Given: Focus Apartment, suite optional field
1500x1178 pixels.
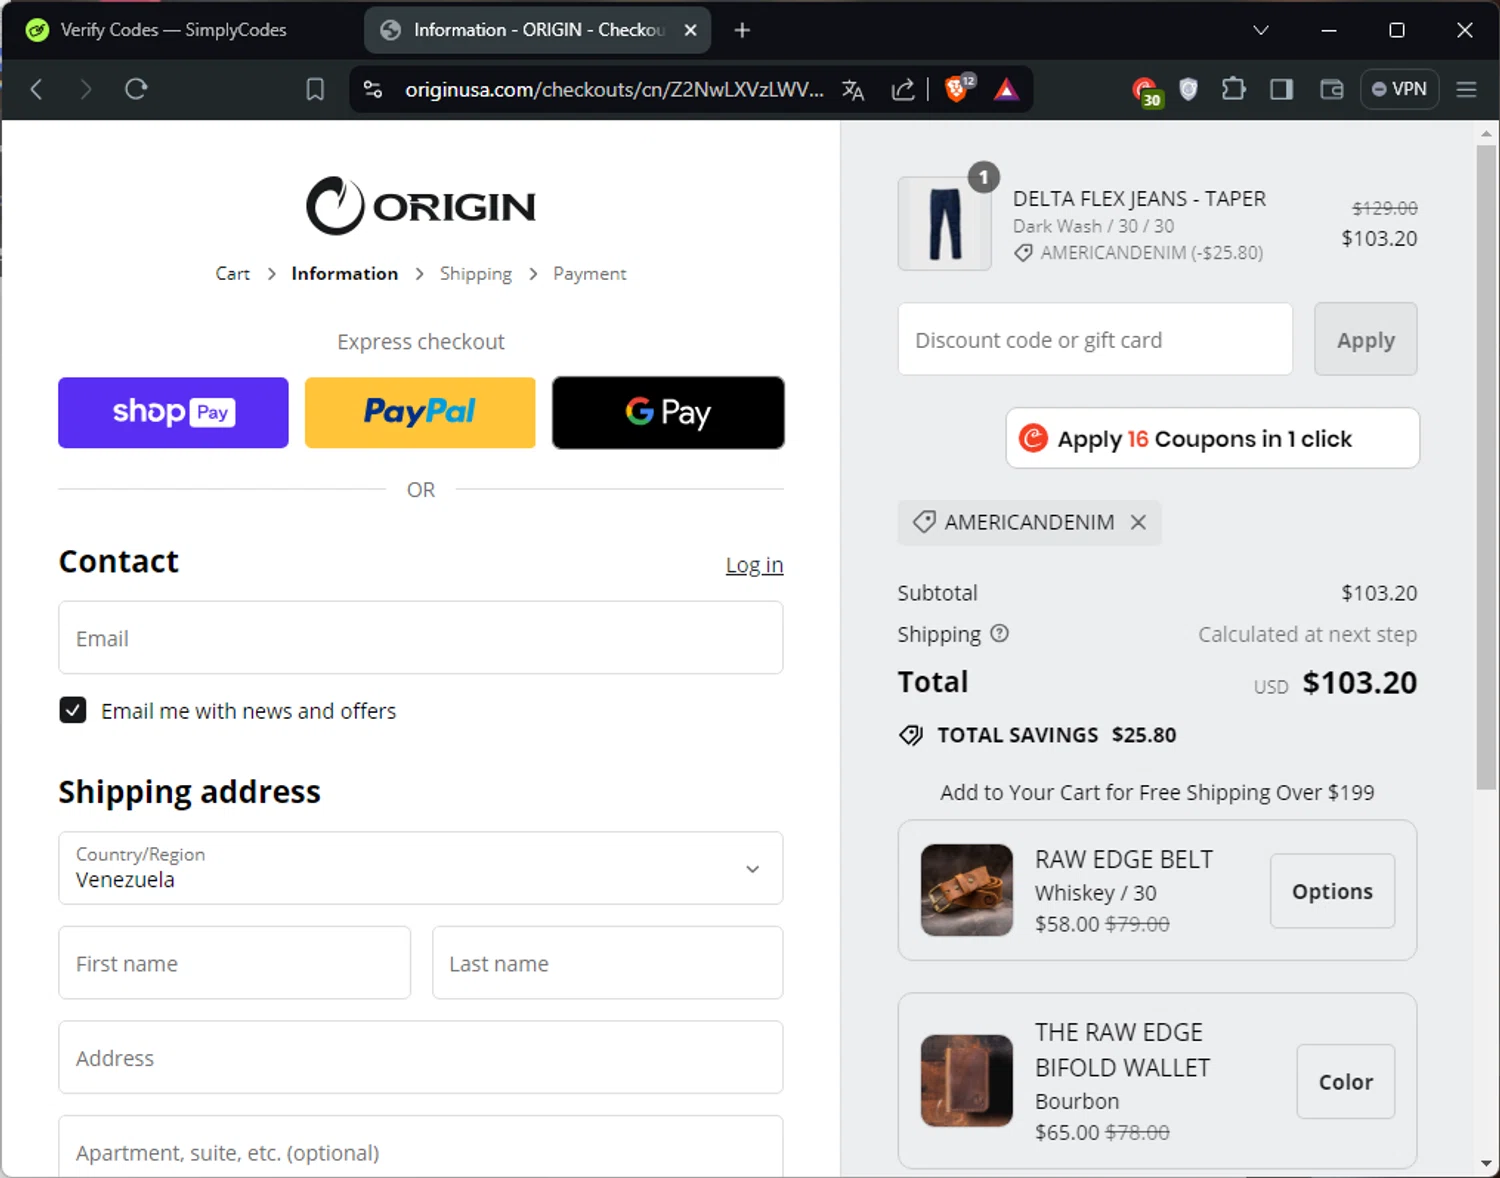Looking at the screenshot, I should coord(421,1146).
